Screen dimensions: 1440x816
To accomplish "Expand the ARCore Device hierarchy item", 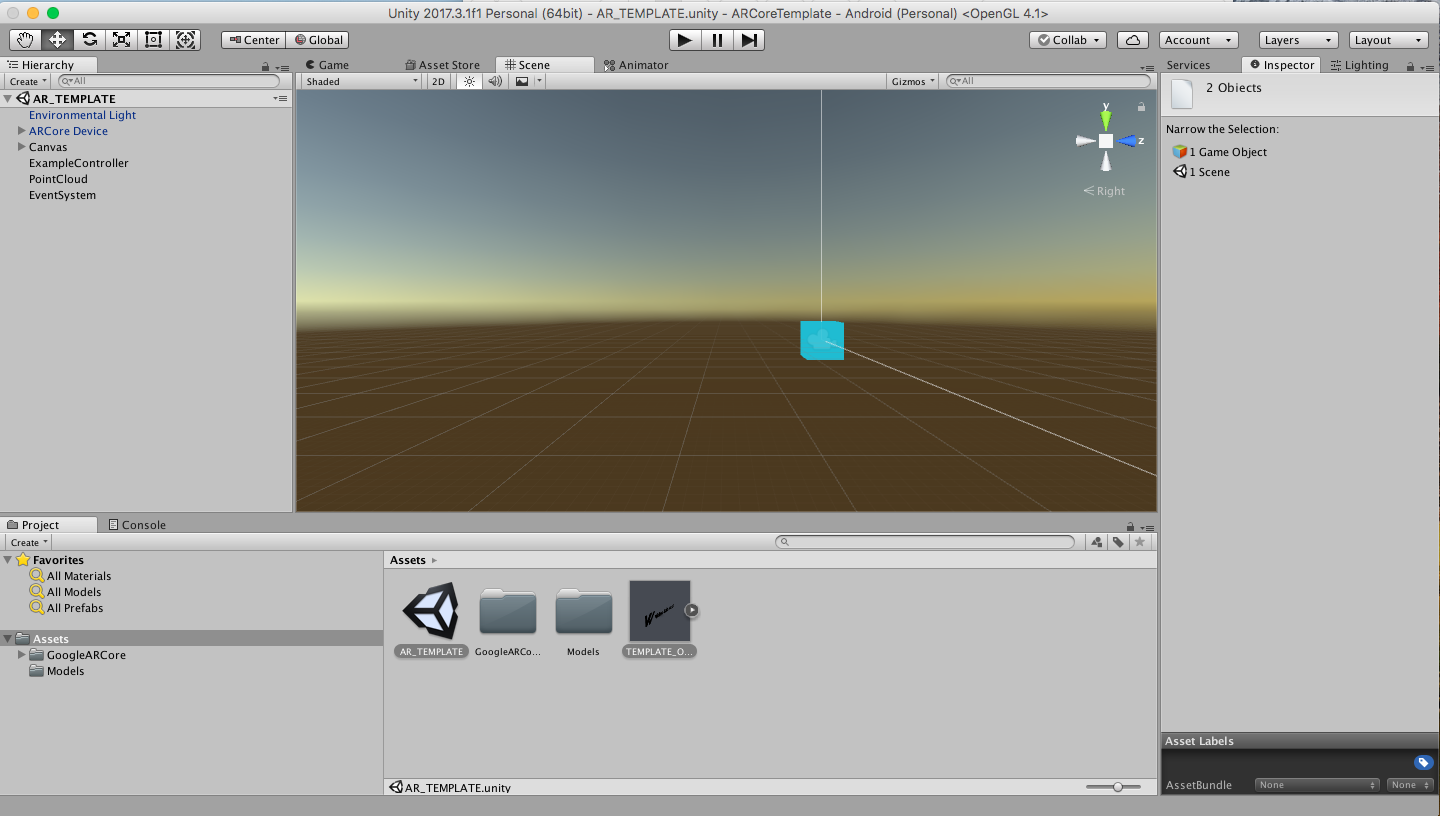I will (x=21, y=131).
